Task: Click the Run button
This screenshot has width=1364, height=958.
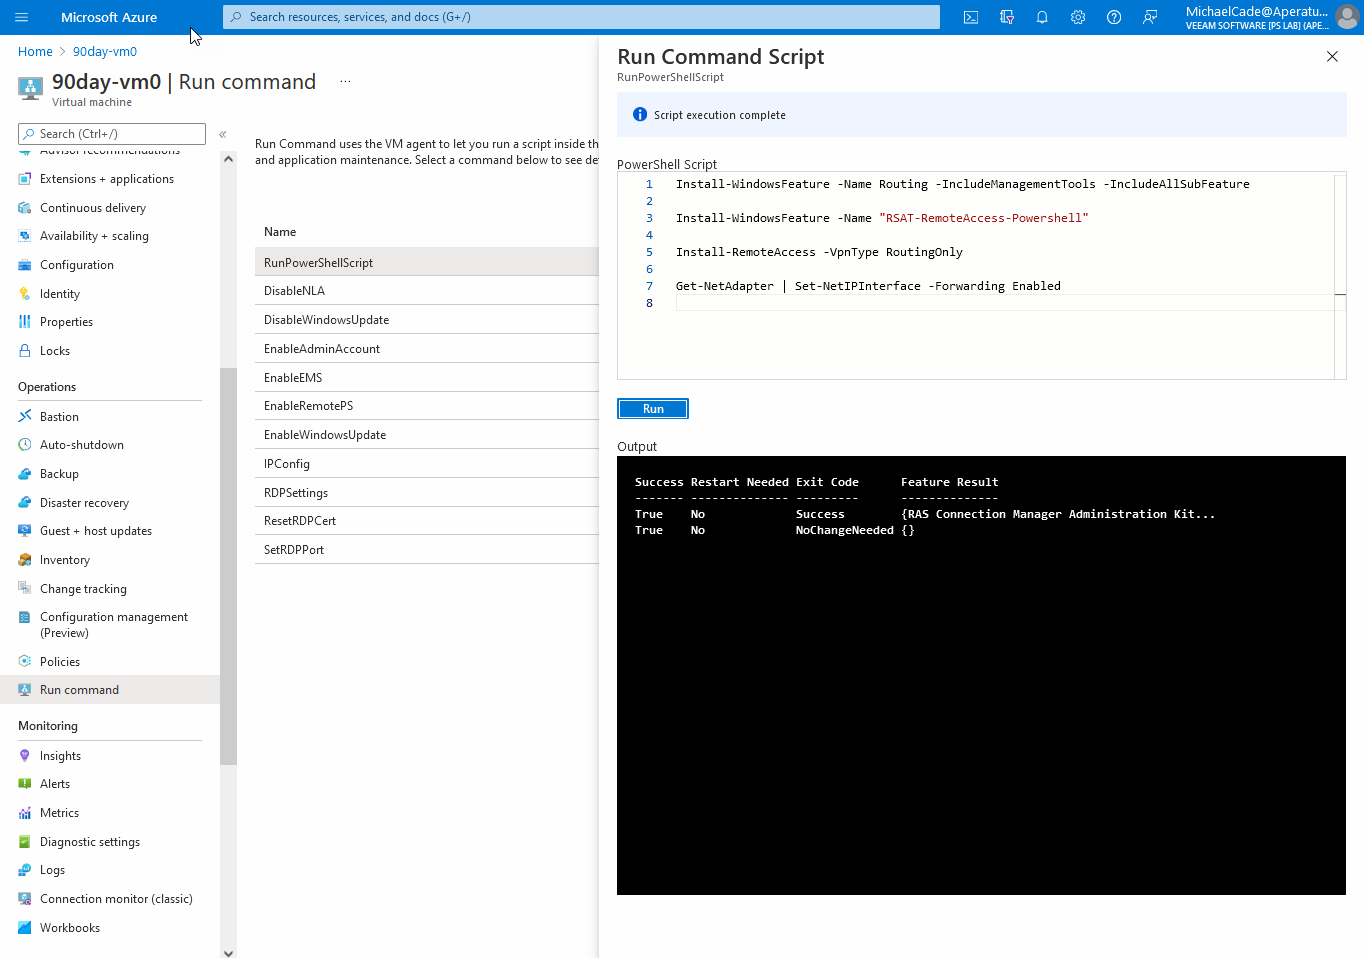Action: click(x=653, y=409)
